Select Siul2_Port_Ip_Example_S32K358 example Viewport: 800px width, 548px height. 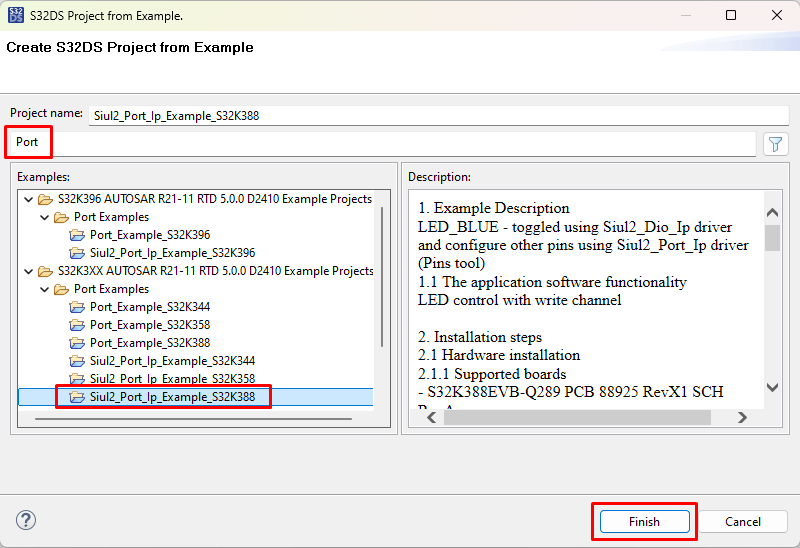click(172, 379)
